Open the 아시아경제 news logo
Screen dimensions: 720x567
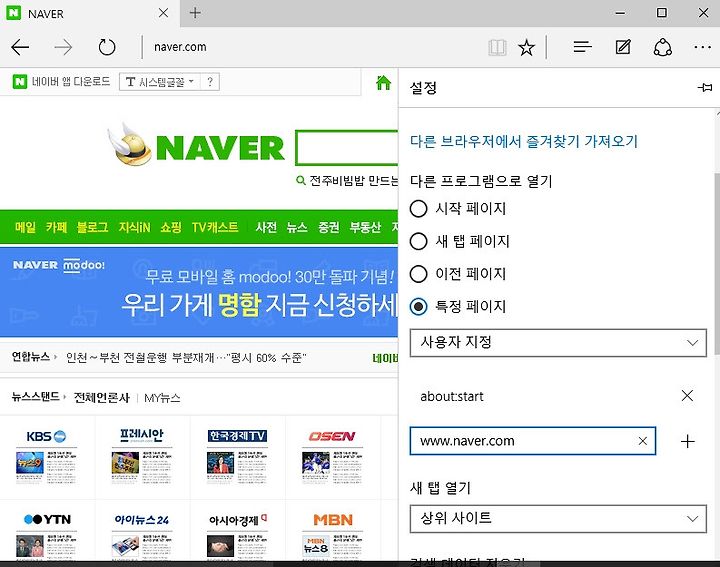pos(237,520)
